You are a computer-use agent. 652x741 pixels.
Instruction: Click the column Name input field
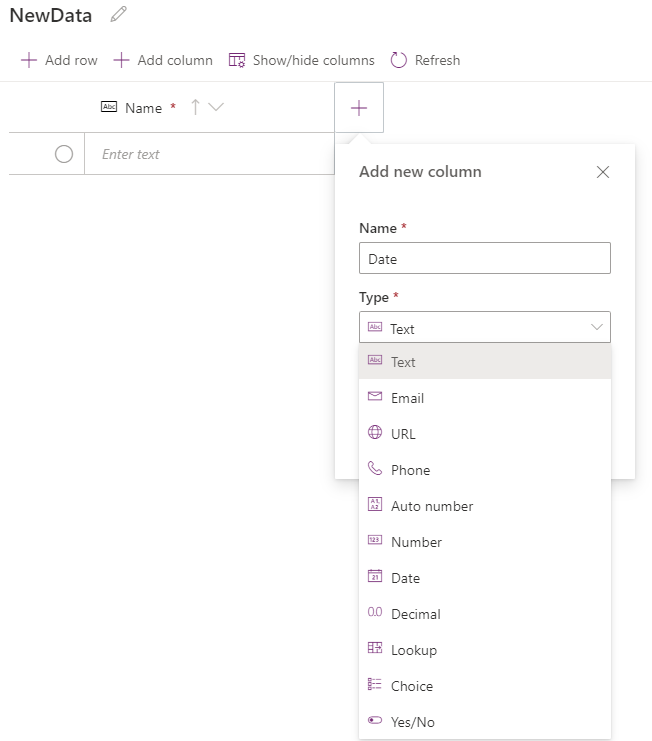484,259
